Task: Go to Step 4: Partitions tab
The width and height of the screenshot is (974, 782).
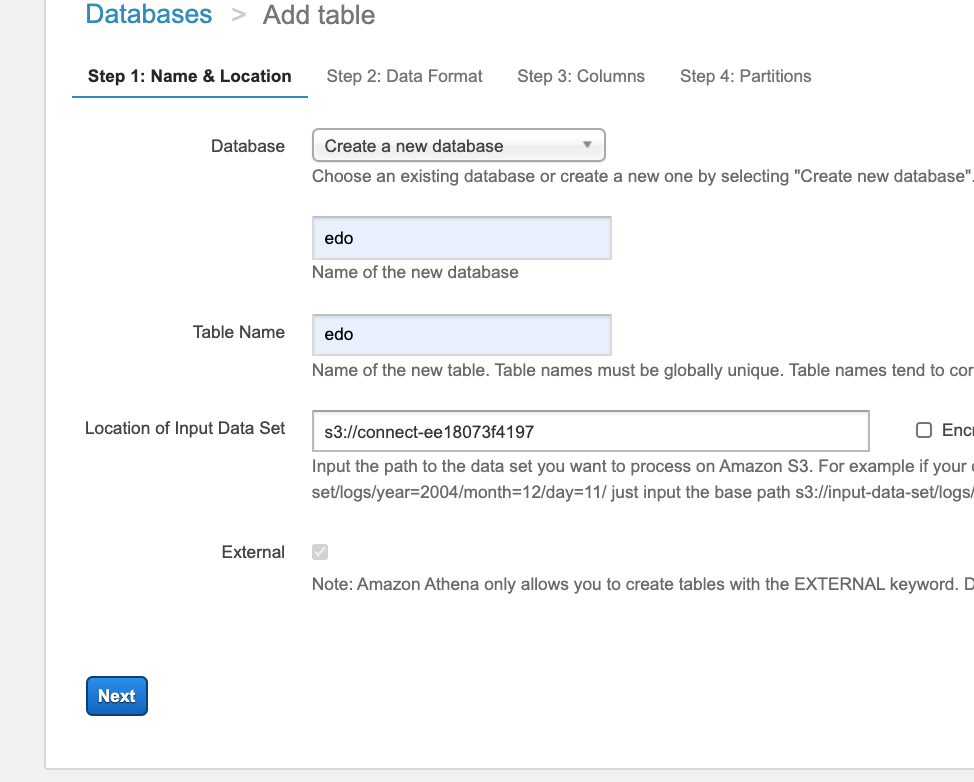Action: coord(746,76)
